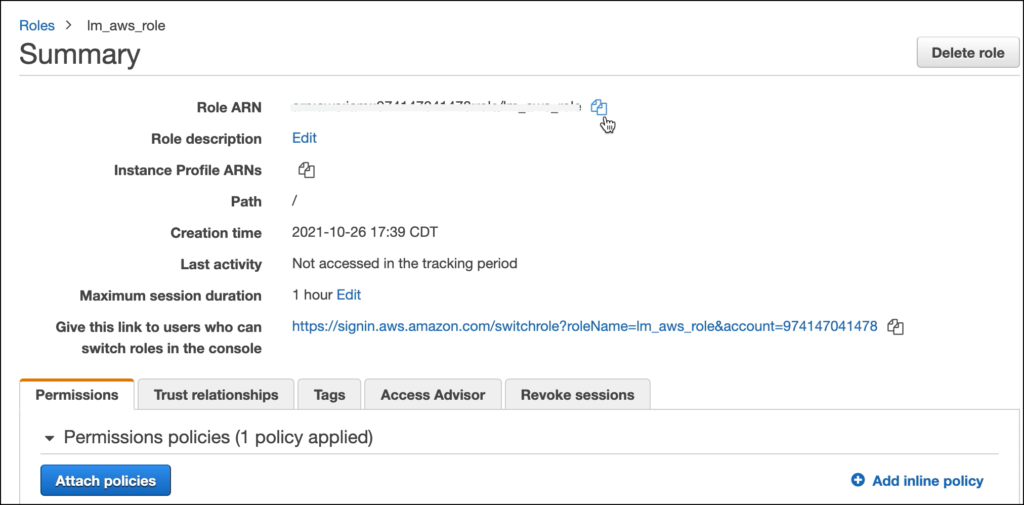
Task: Open the Tags tab
Action: tap(329, 395)
